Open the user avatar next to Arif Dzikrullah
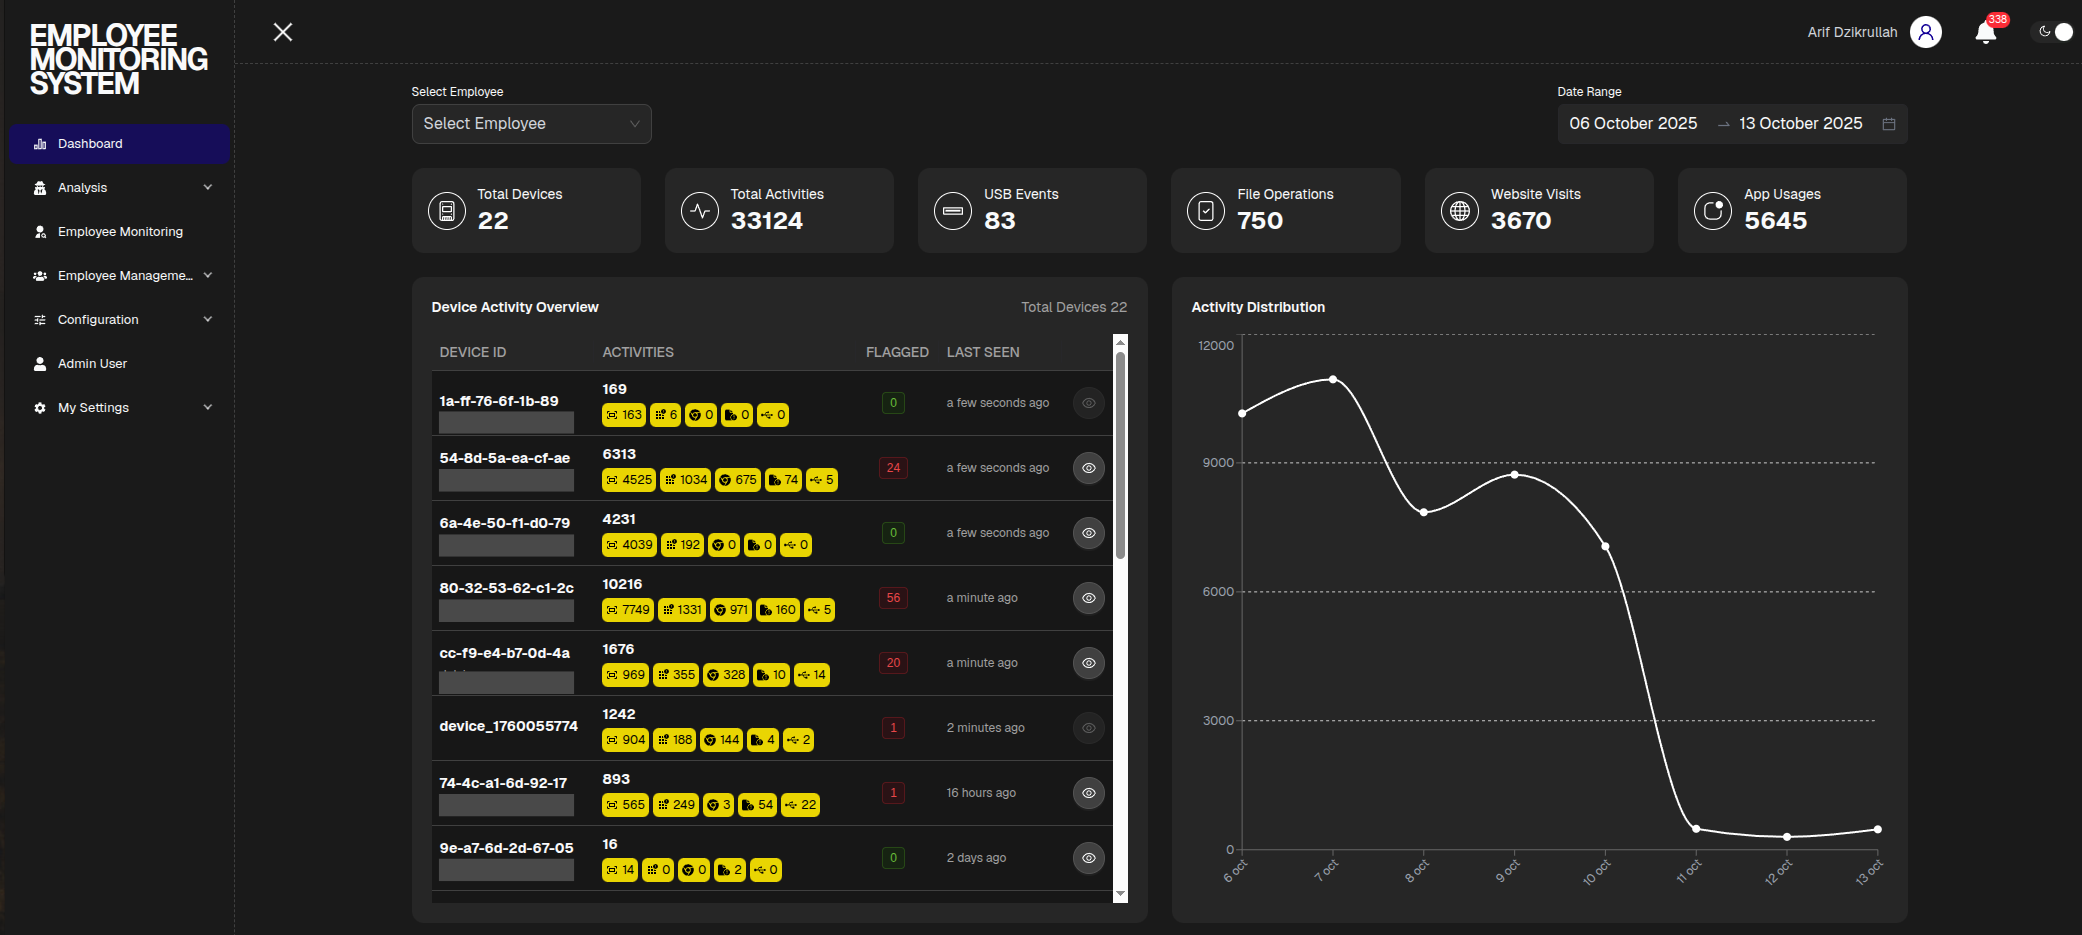The image size is (2082, 935). coord(1926,32)
